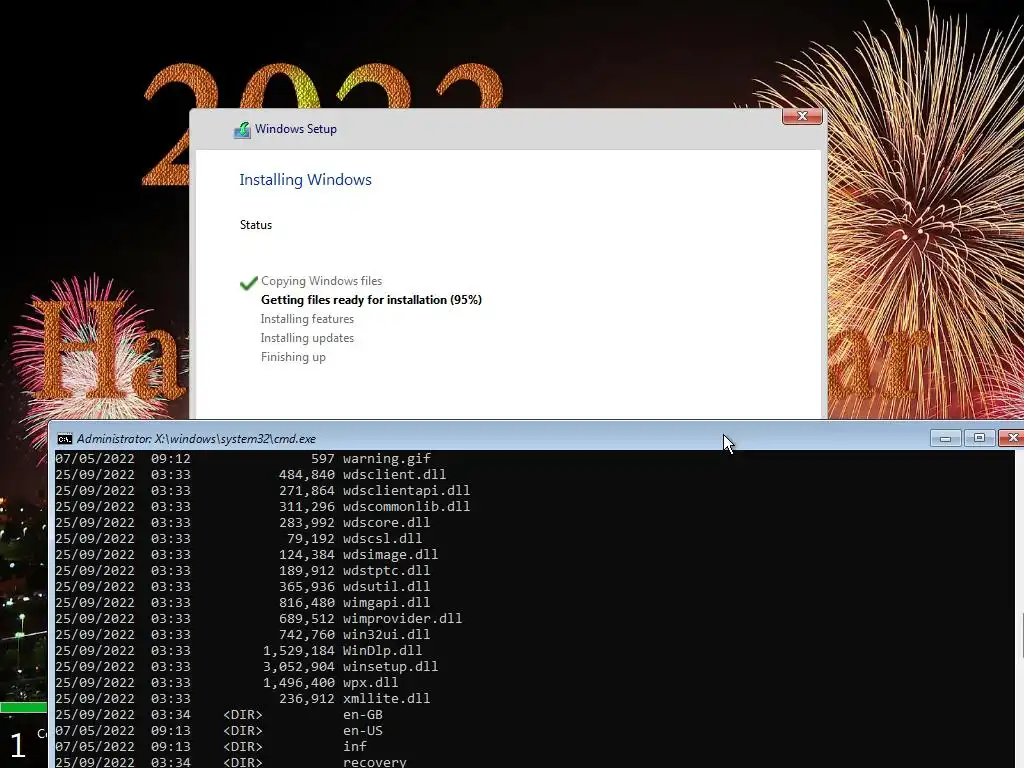Close the Windows Setup dialog
The width and height of the screenshot is (1024, 768).
click(802, 116)
